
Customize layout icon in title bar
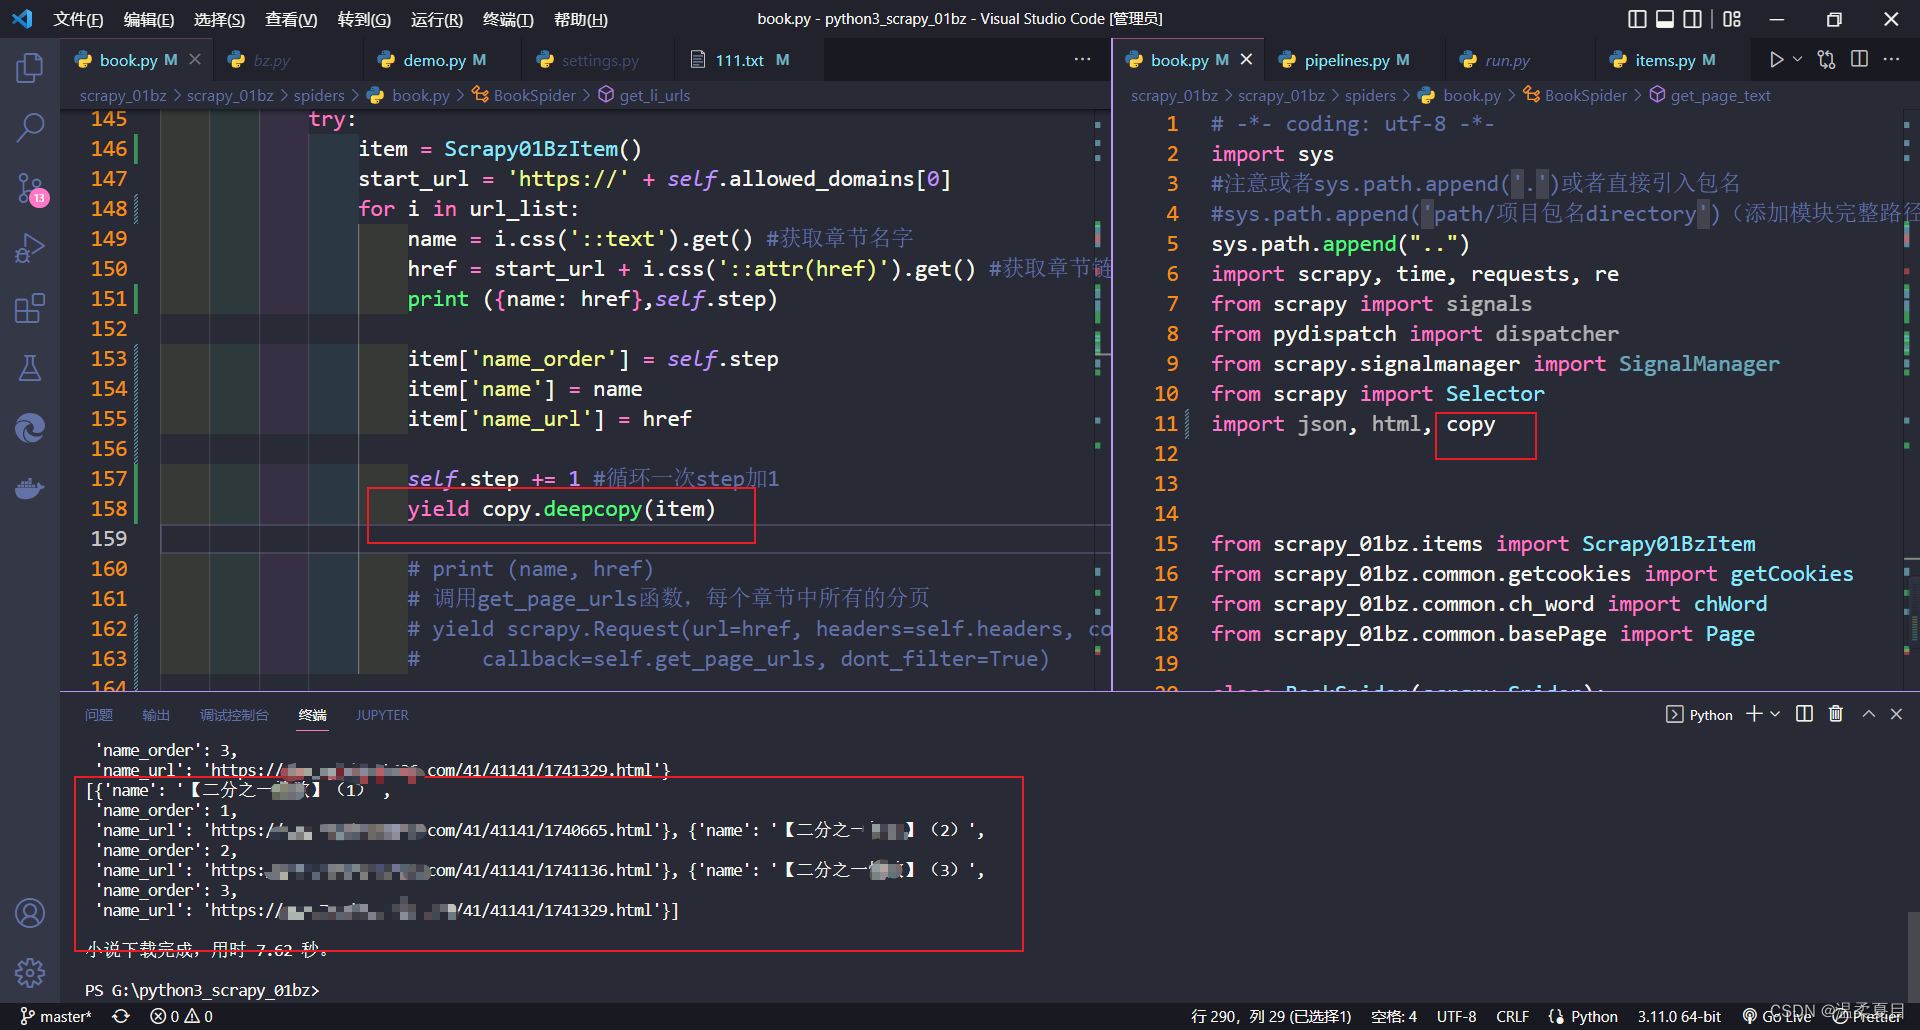click(1732, 19)
